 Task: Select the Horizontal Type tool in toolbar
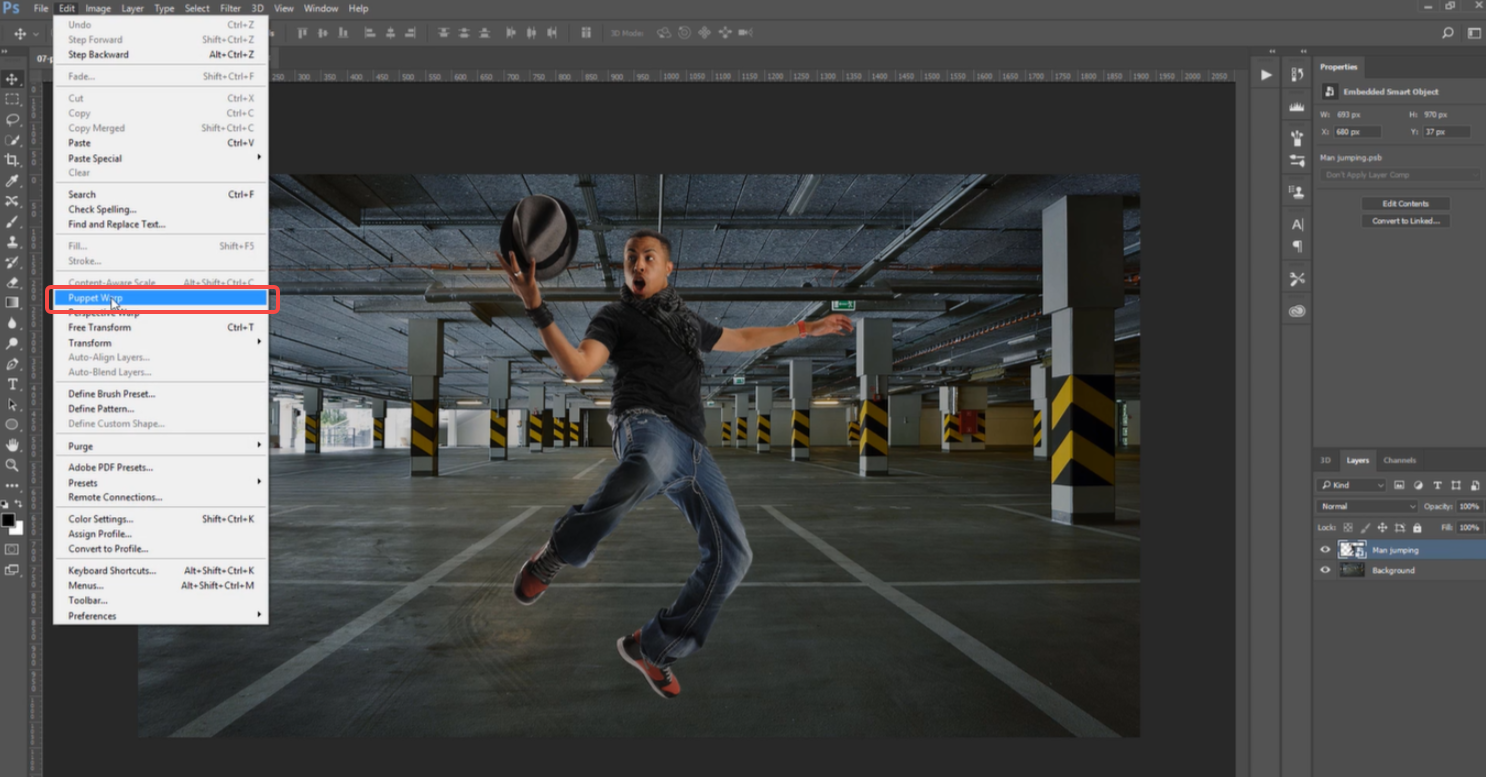click(x=12, y=384)
